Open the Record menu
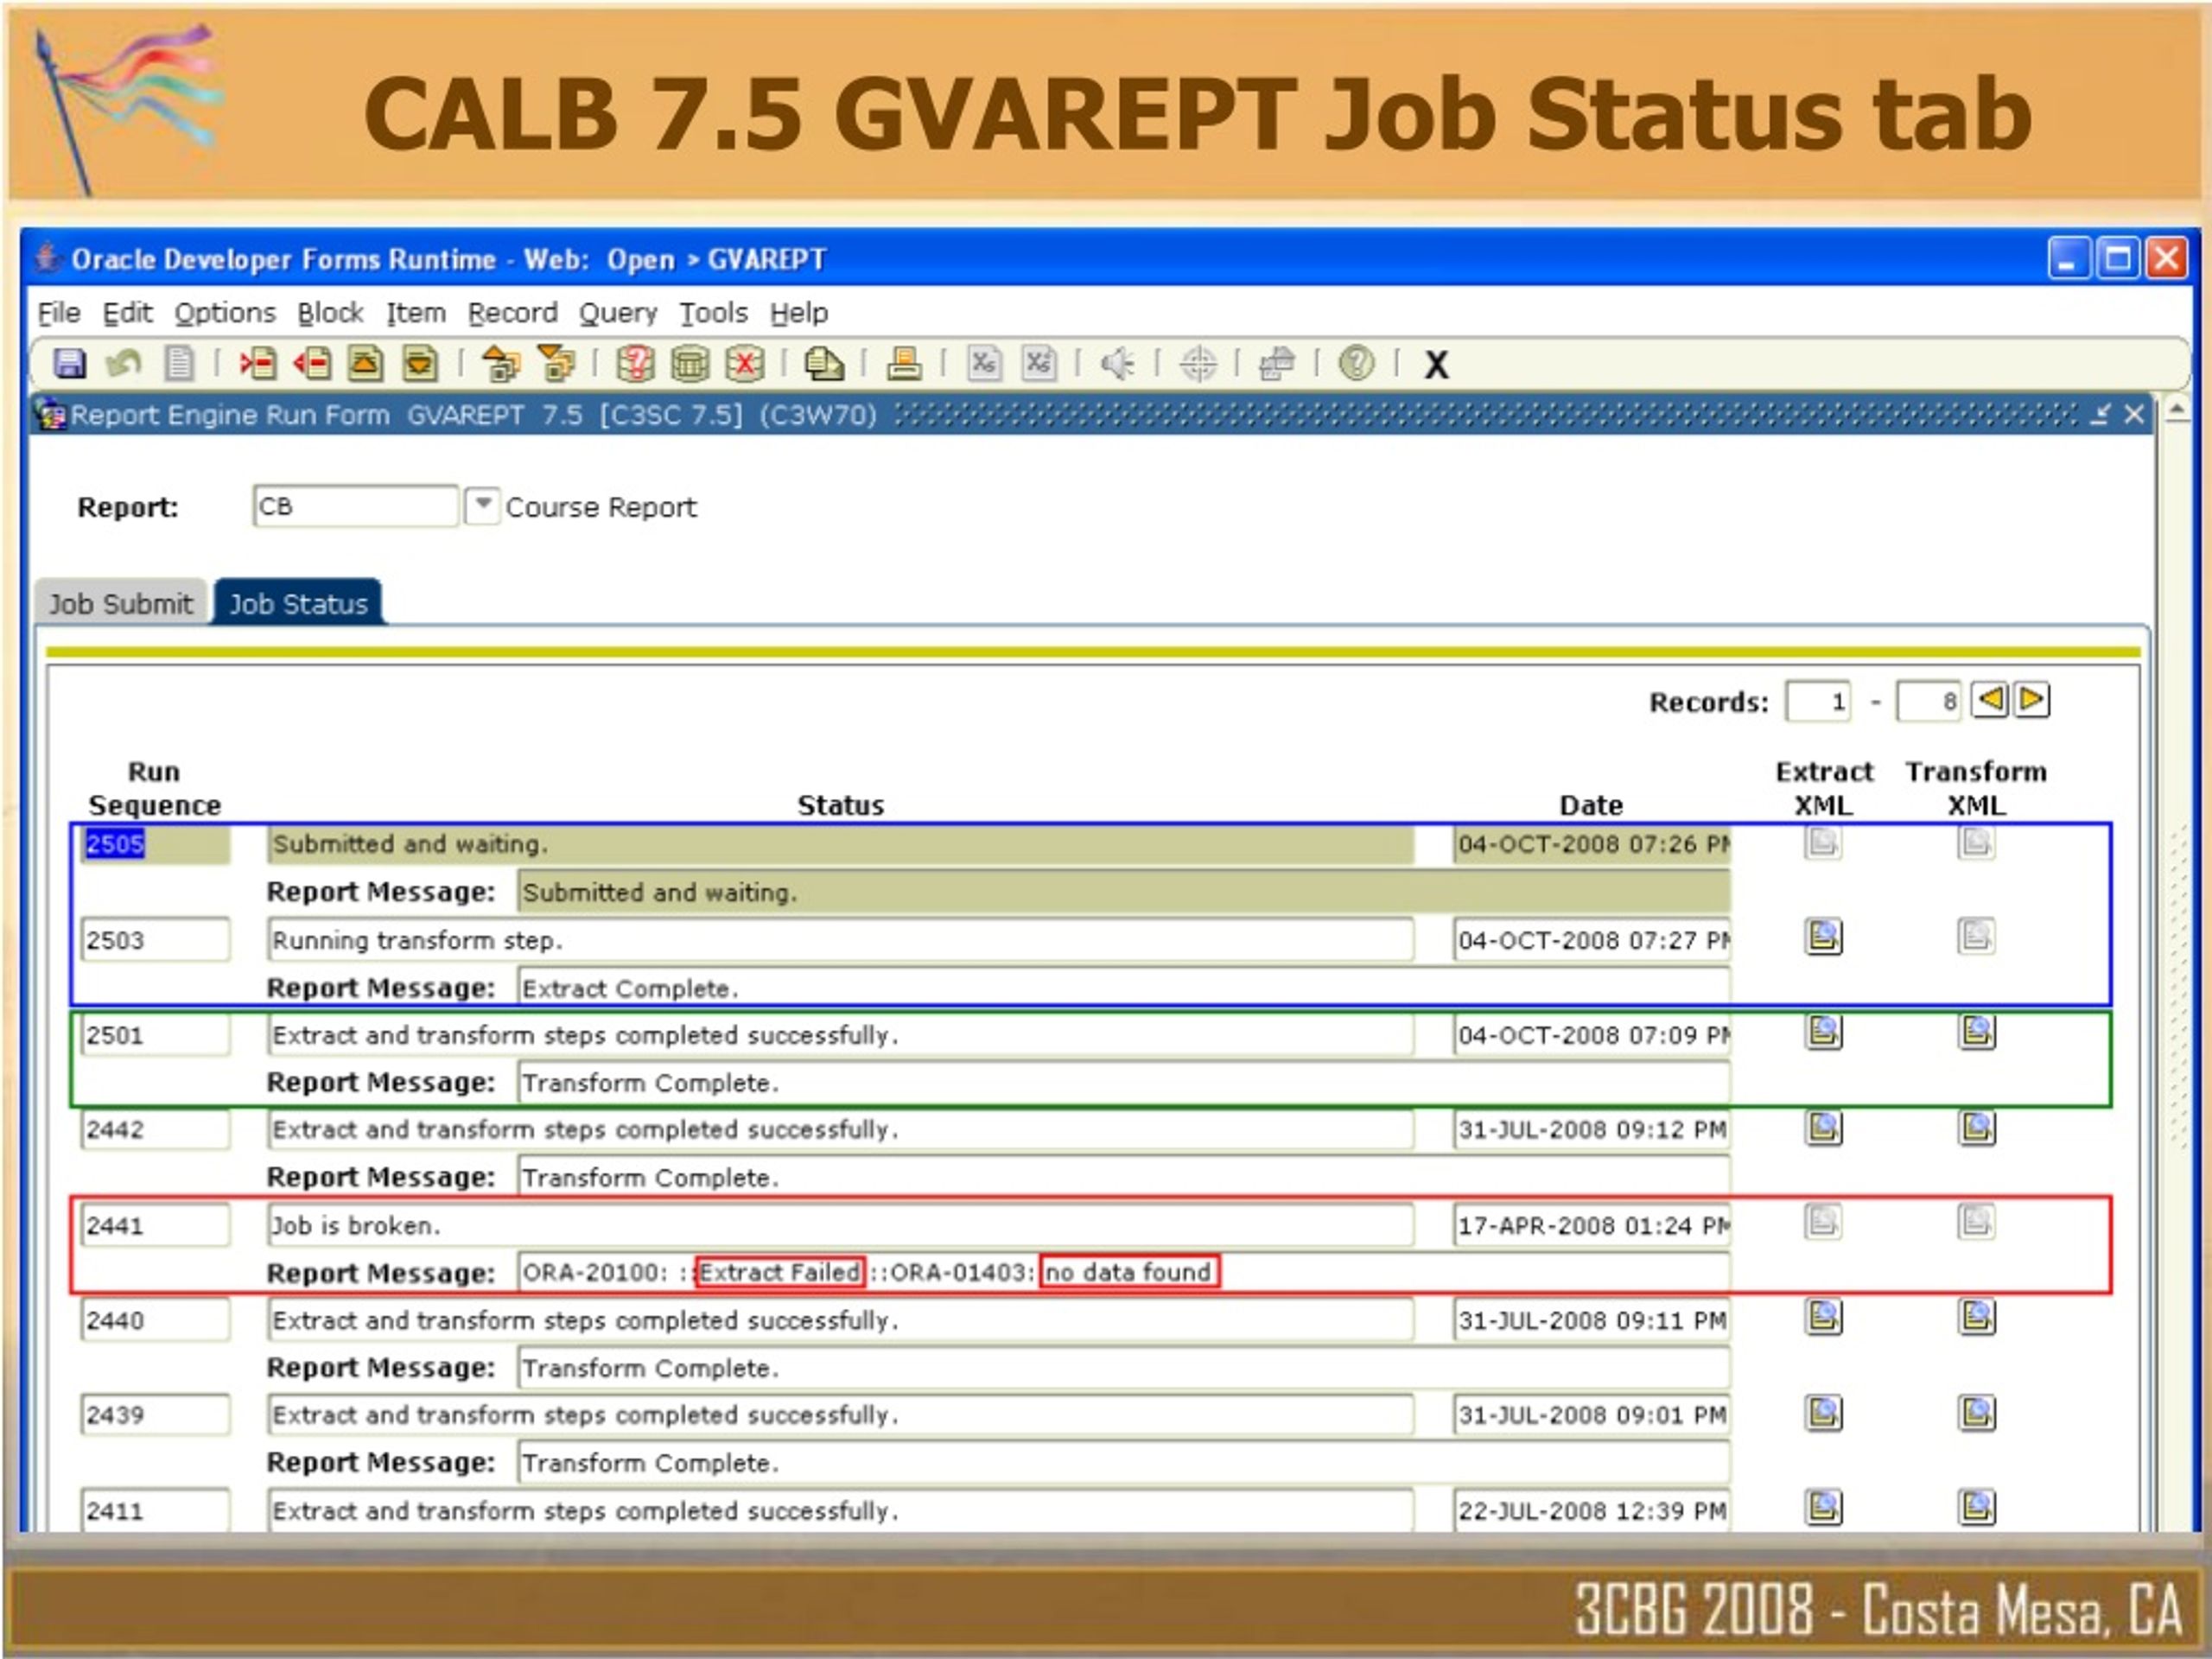Screen dimensions: 2212x1659 (x=512, y=313)
